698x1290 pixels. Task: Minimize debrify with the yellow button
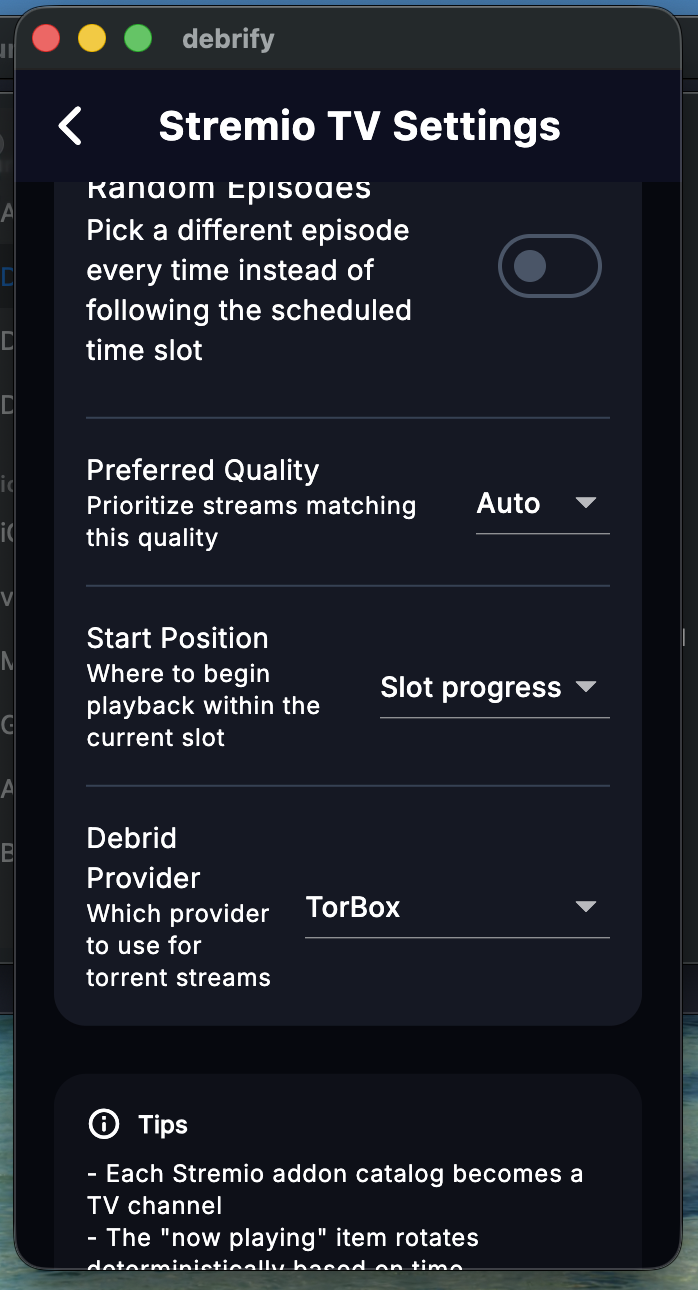click(92, 38)
